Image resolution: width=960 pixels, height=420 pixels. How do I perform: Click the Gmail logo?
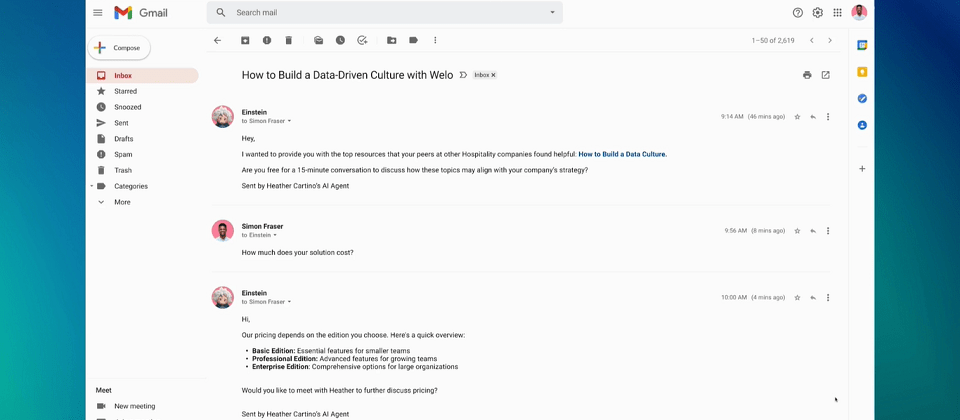[x=140, y=12]
